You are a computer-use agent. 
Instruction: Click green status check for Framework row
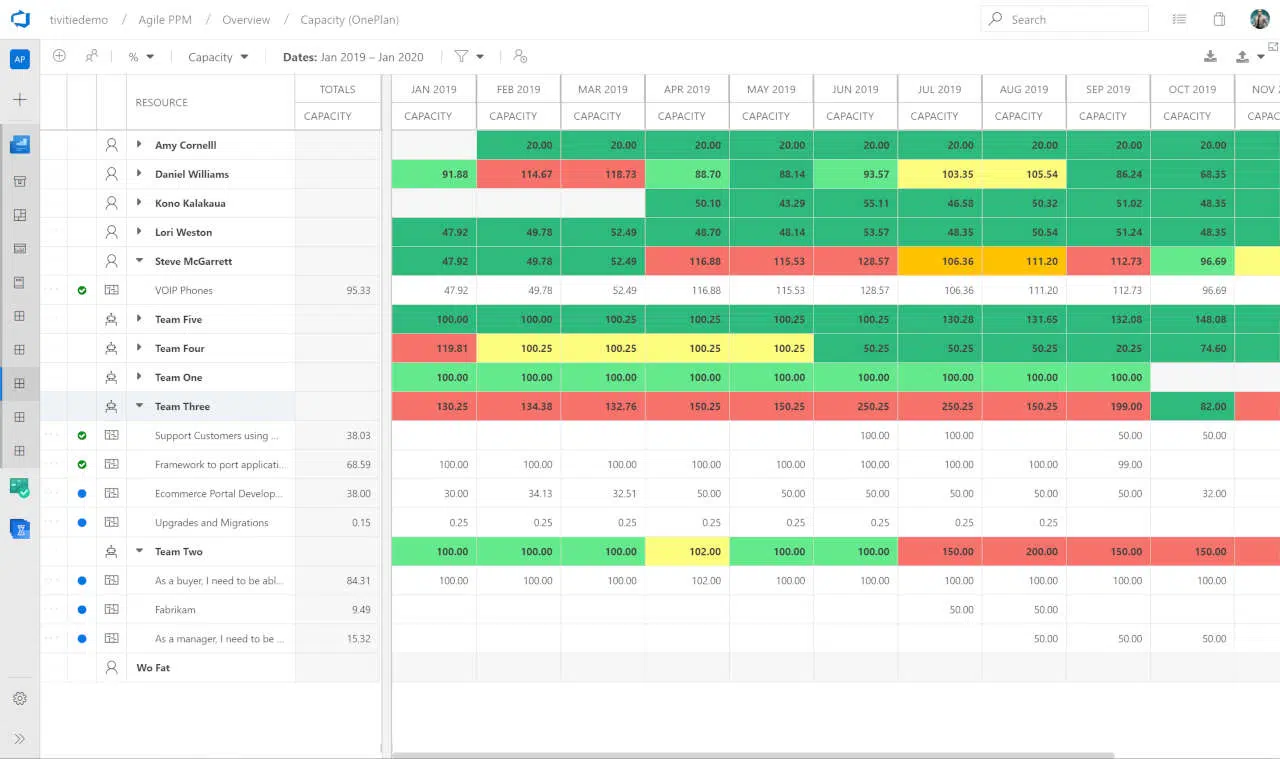pyautogui.click(x=82, y=465)
